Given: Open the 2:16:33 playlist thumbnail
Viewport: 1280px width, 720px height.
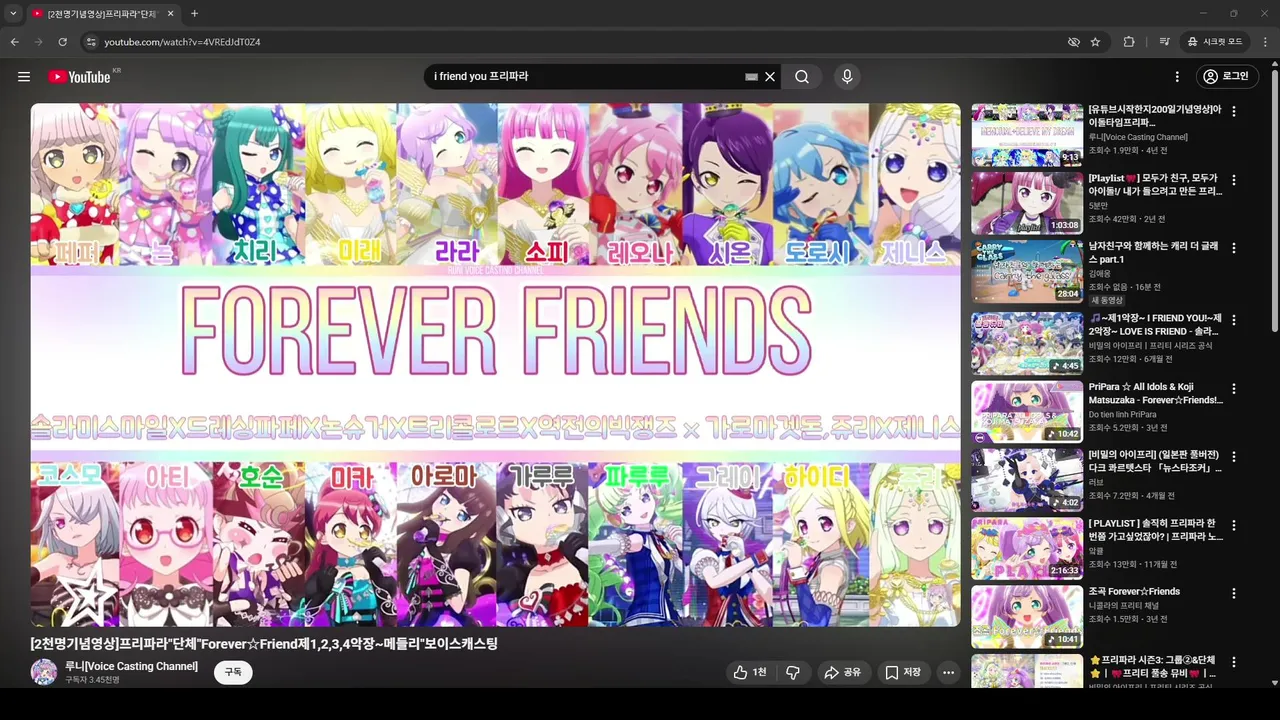Looking at the screenshot, I should [x=1027, y=548].
